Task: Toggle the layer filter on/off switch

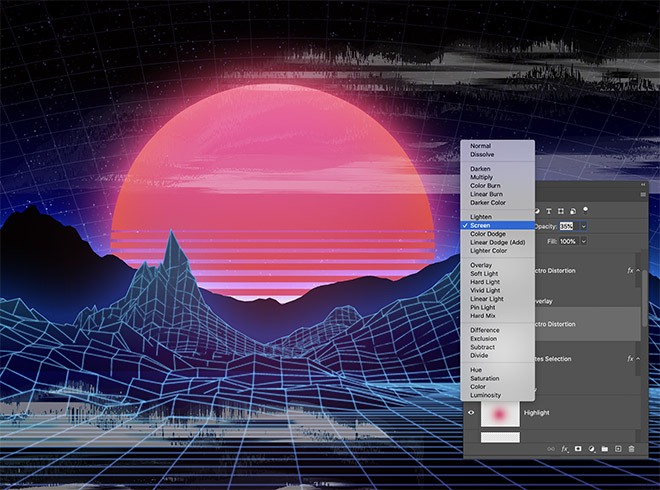Action: 586,209
